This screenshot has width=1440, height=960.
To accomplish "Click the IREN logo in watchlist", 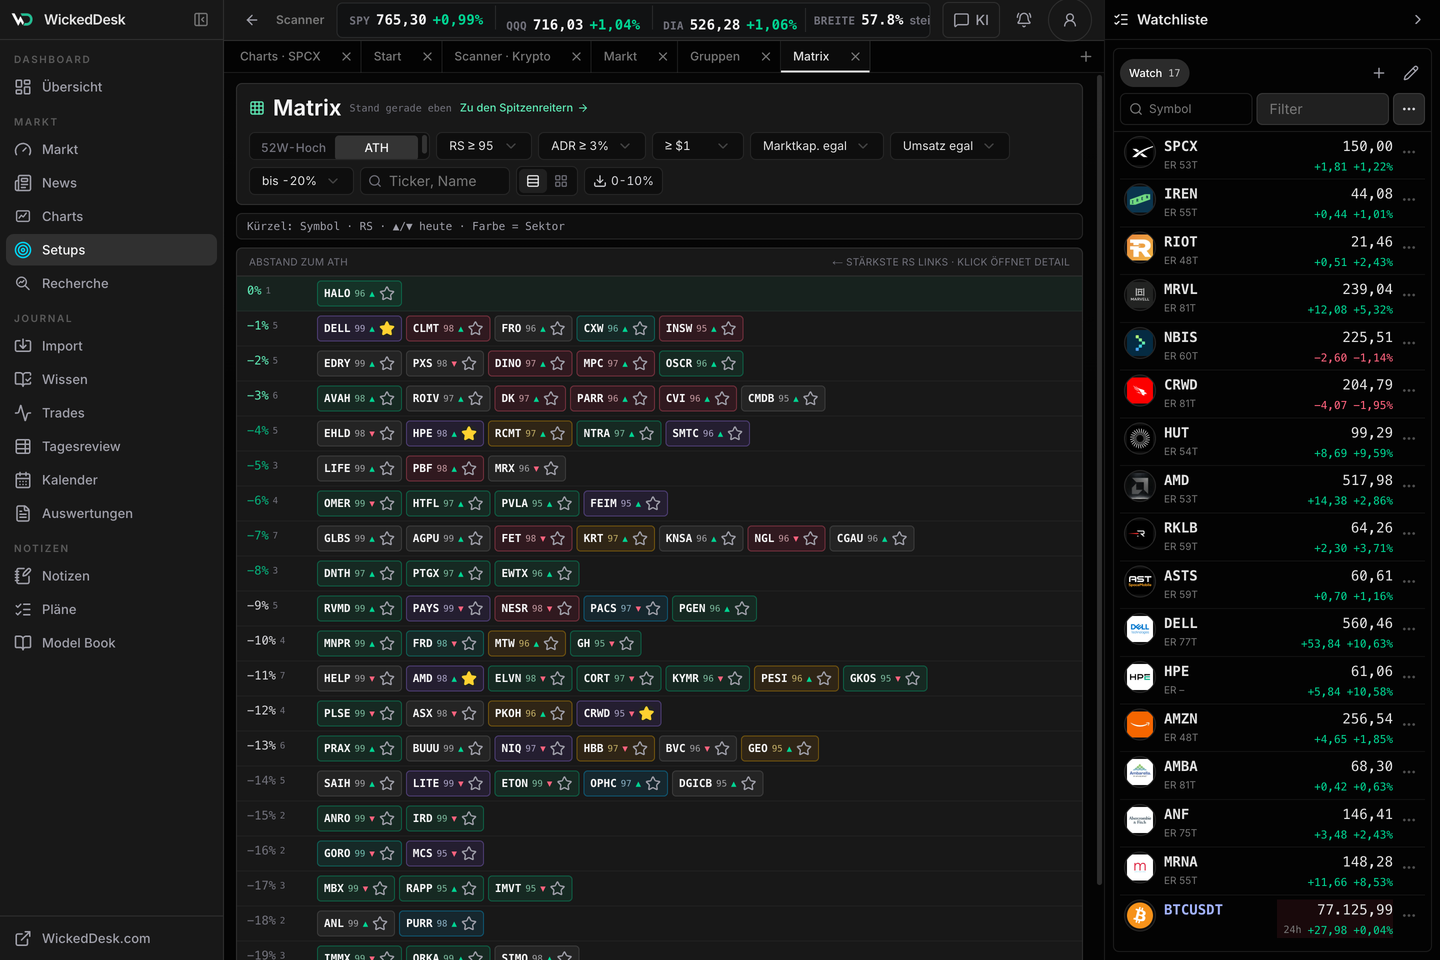I will (x=1140, y=200).
